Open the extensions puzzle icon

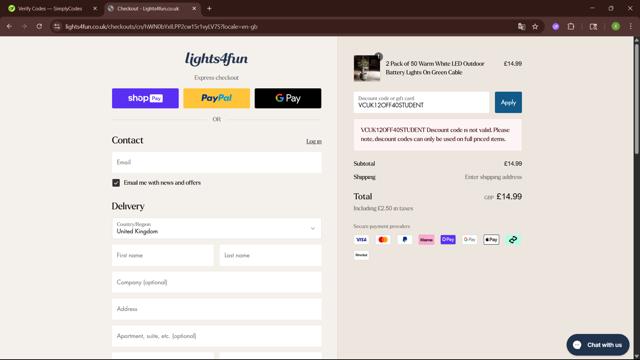[x=571, y=27]
